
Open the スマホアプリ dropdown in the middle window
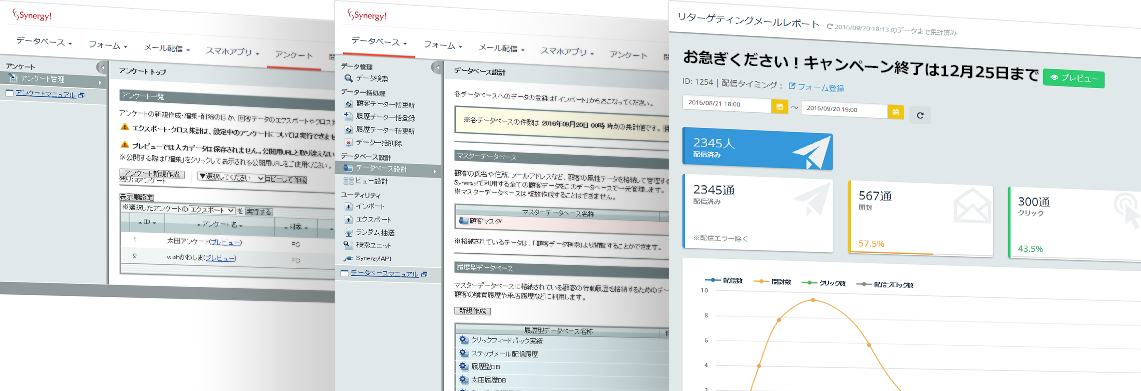point(568,52)
